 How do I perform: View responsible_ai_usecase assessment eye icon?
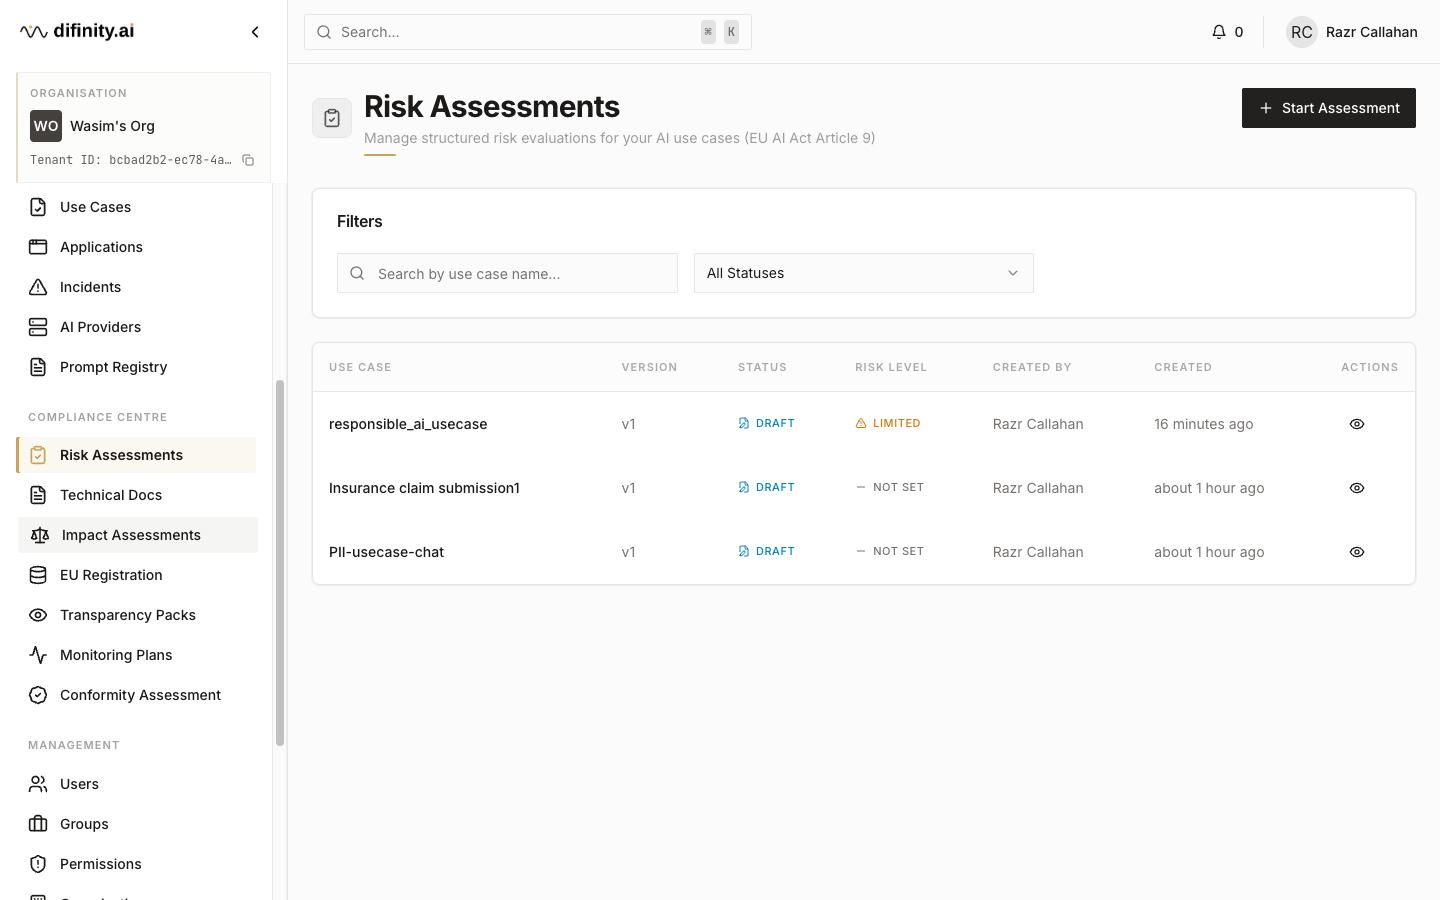1357,424
